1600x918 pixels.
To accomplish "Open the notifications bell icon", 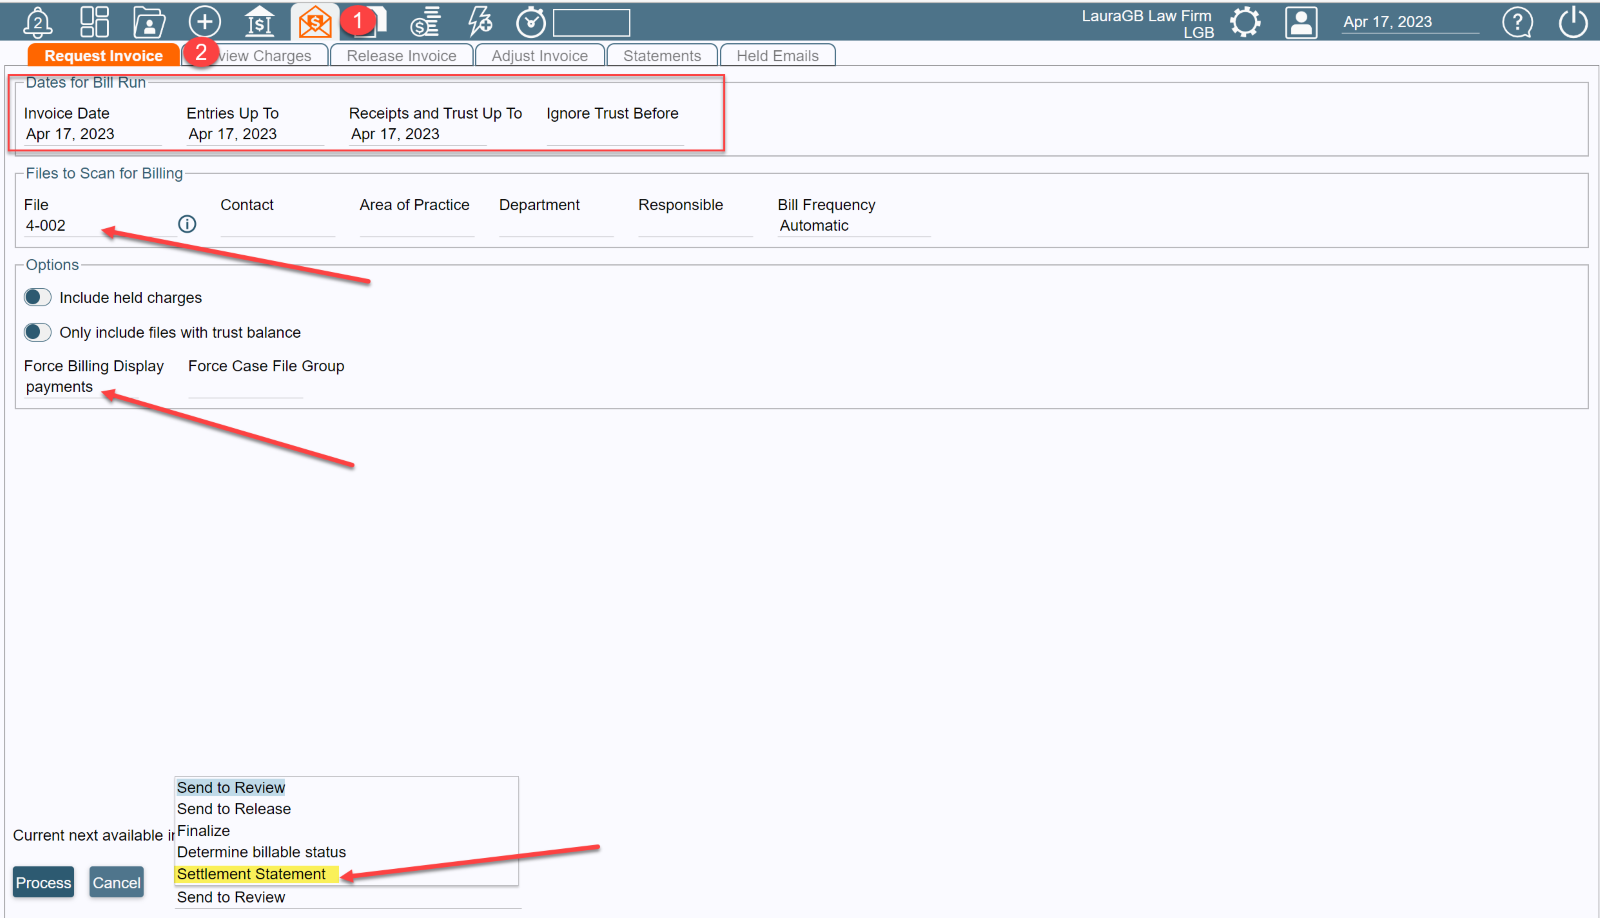I will tap(38, 21).
